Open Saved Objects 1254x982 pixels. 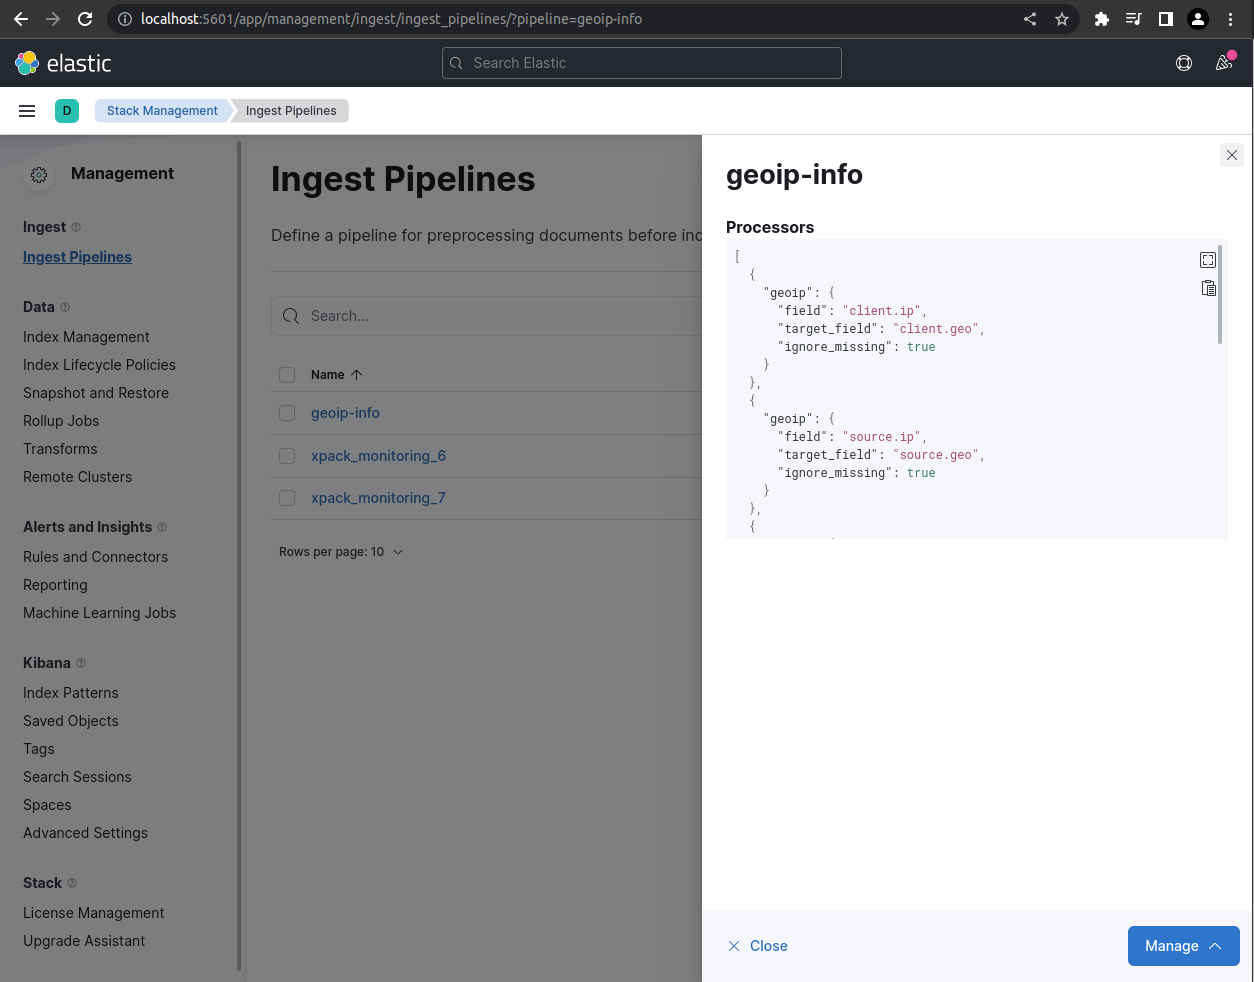[70, 721]
